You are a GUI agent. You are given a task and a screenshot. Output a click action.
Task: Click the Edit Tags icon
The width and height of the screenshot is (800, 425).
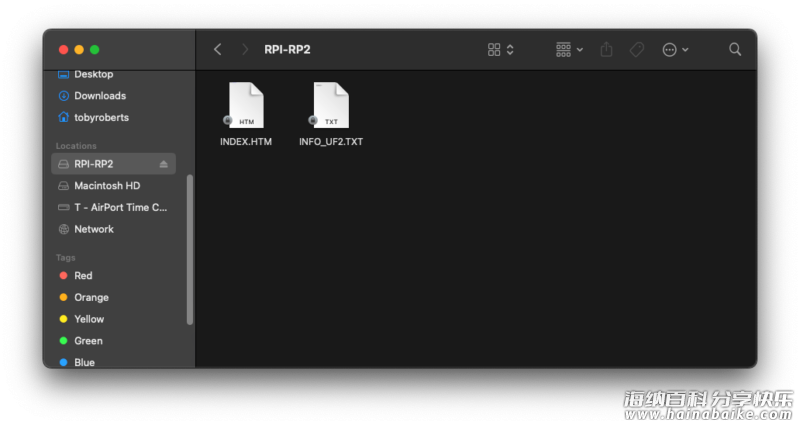(637, 49)
